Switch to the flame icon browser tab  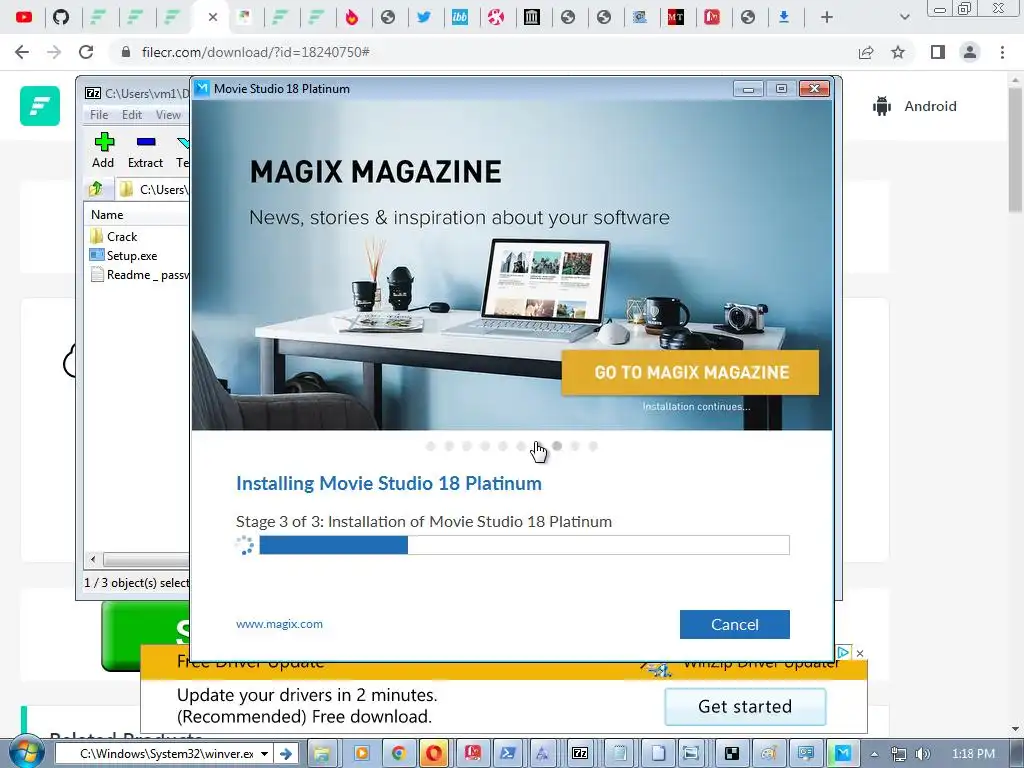352,17
